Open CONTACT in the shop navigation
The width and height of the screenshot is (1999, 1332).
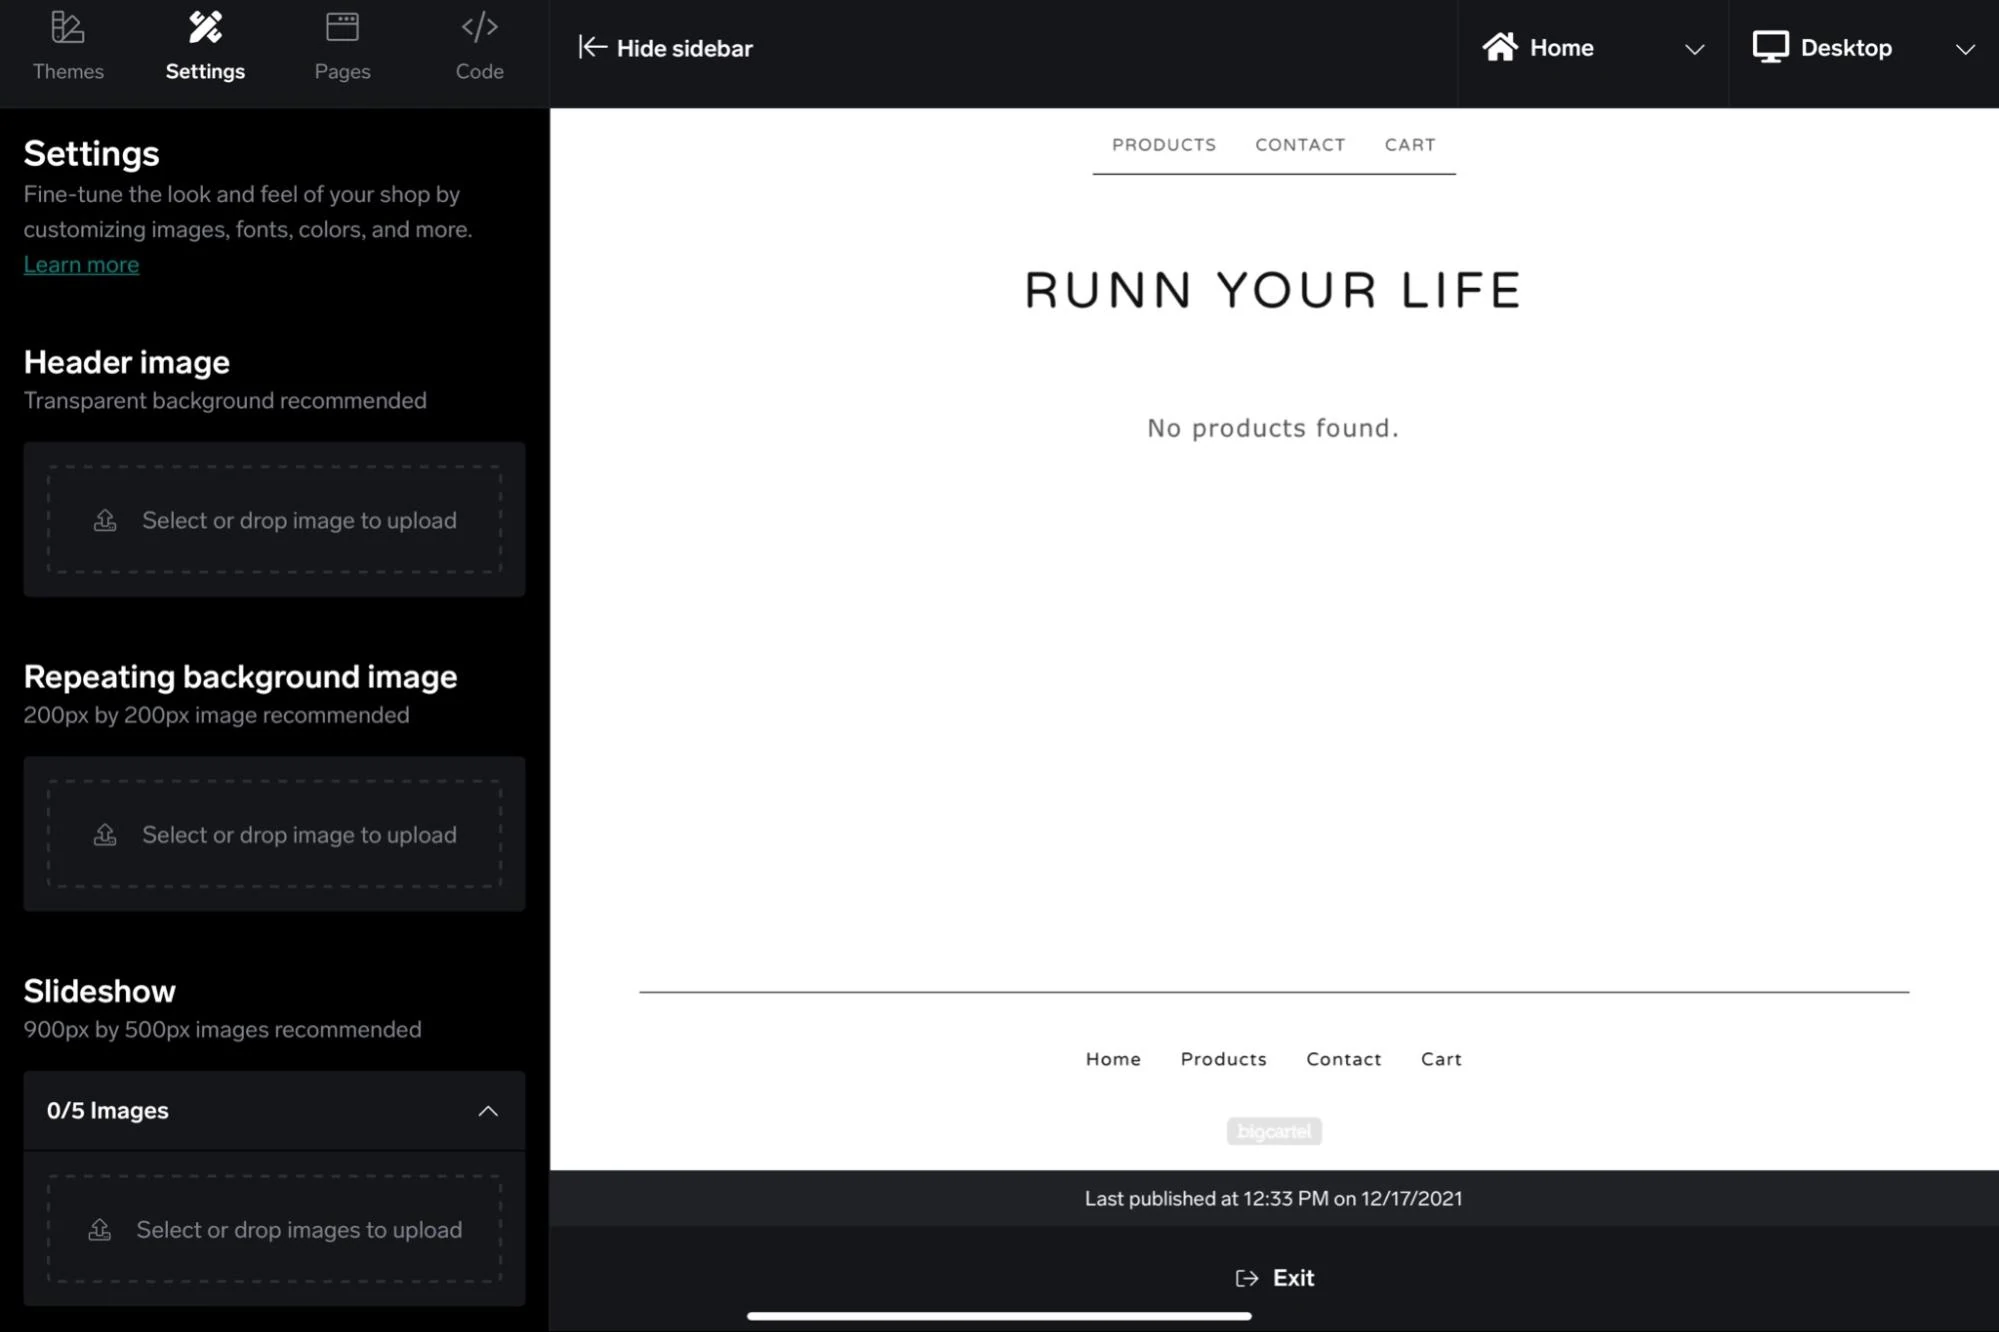pyautogui.click(x=1299, y=145)
